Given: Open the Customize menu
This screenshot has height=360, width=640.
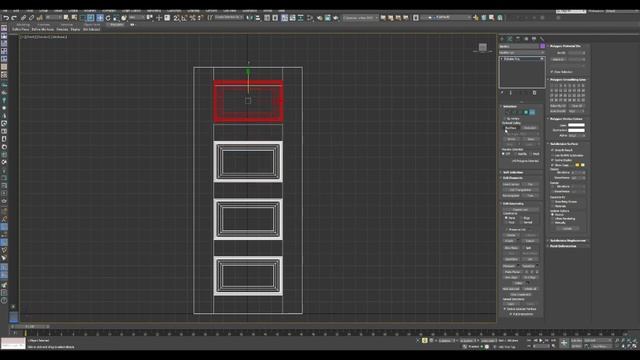Looking at the screenshot, I should pos(174,11).
